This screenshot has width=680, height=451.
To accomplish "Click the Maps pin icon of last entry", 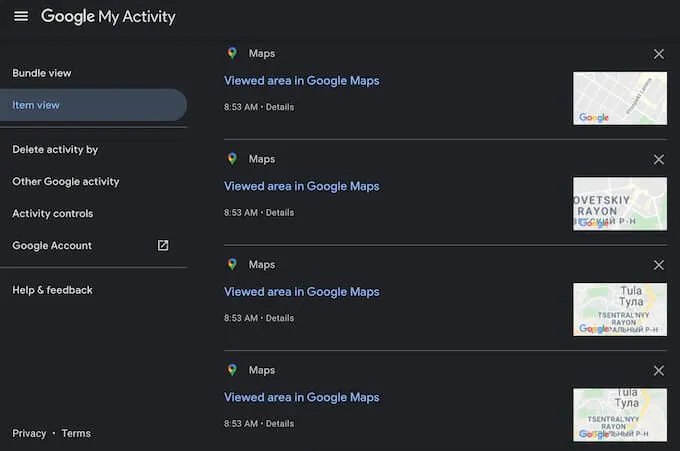I will click(232, 370).
